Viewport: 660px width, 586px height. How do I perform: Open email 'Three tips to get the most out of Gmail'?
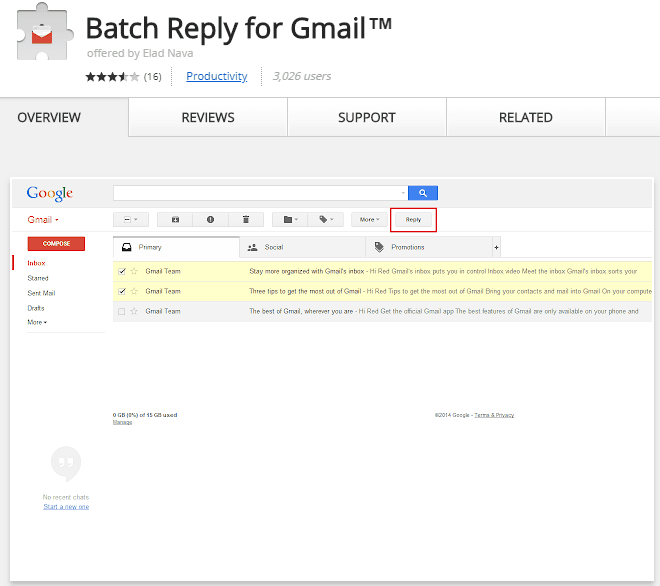[x=383, y=291]
